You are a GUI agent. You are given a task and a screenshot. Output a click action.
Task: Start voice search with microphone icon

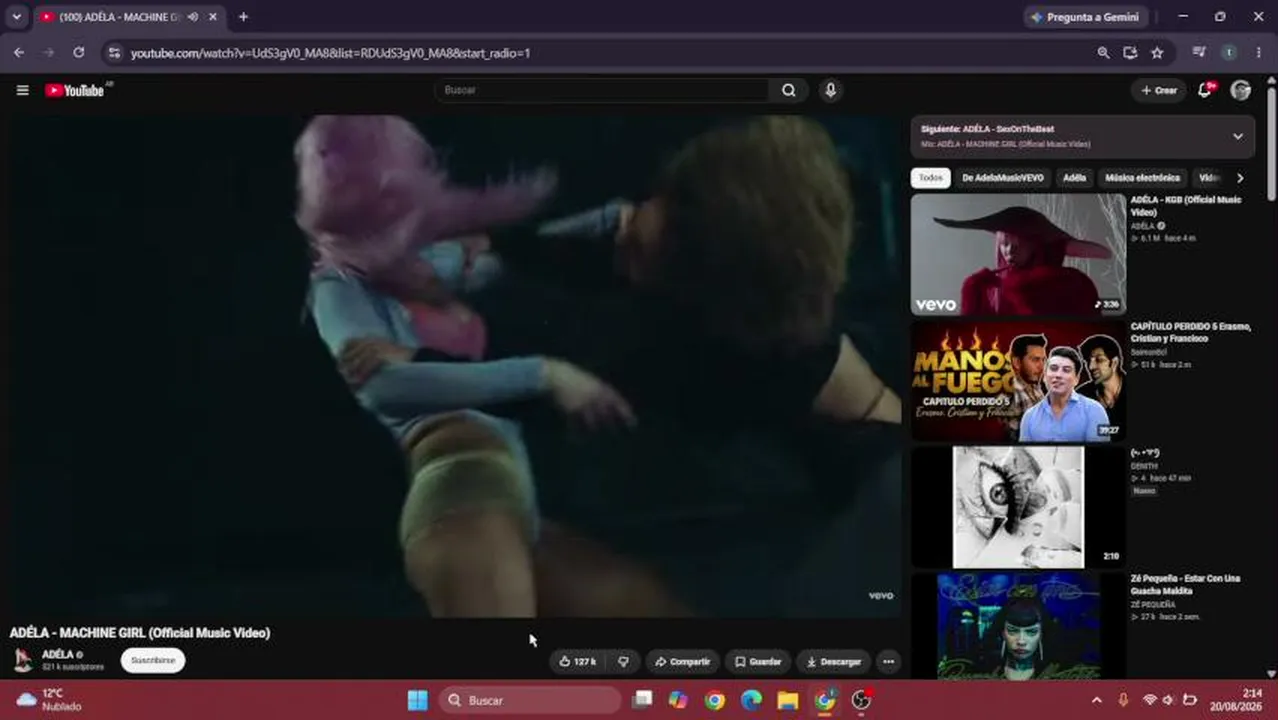click(x=830, y=90)
